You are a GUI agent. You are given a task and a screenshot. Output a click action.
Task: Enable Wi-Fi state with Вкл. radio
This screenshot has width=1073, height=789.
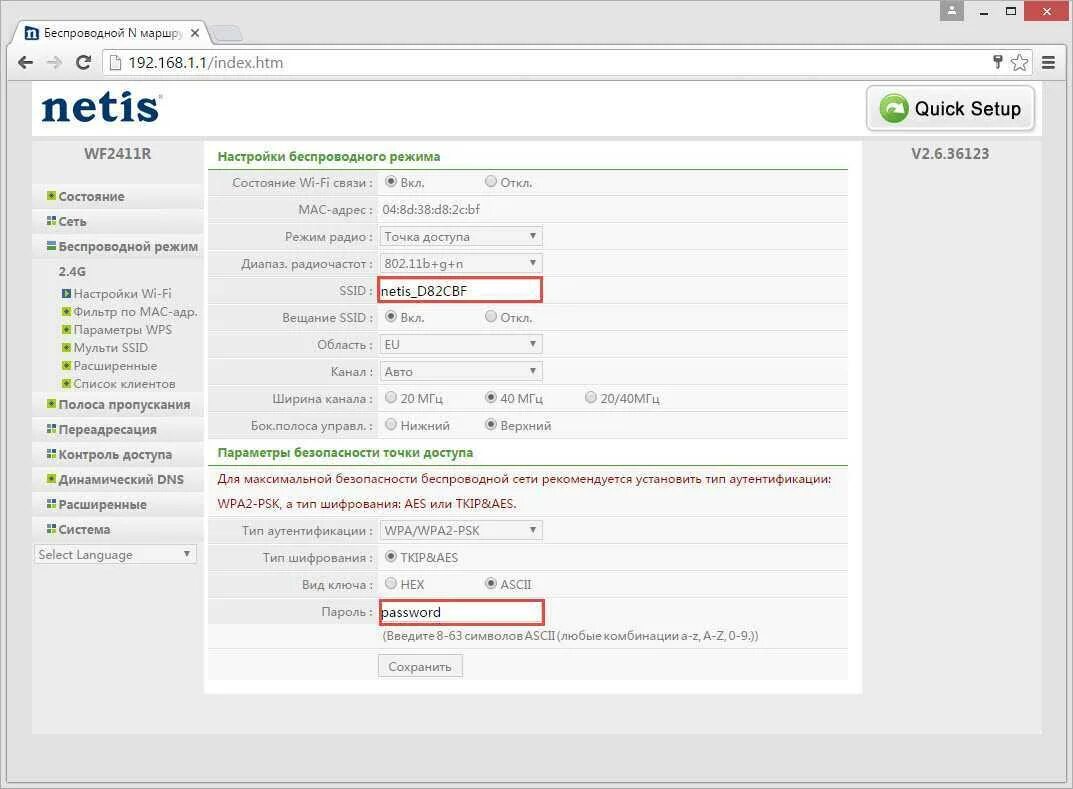[x=391, y=182]
